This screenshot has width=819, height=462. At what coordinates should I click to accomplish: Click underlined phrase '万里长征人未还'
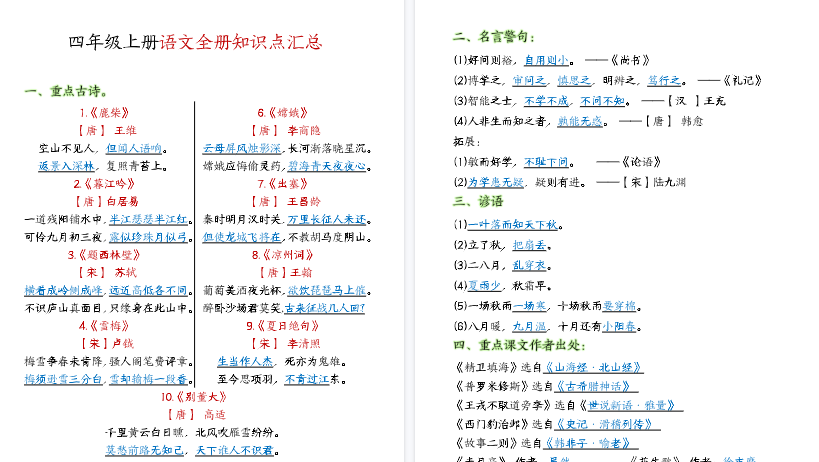click(327, 219)
